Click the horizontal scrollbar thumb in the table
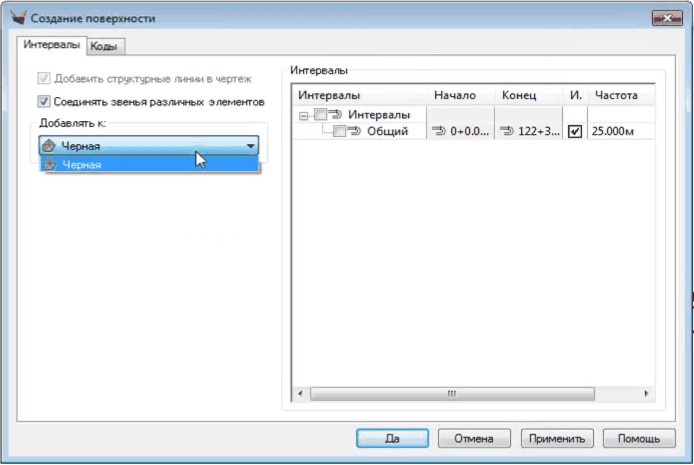This screenshot has height=465, width=694. (x=451, y=394)
